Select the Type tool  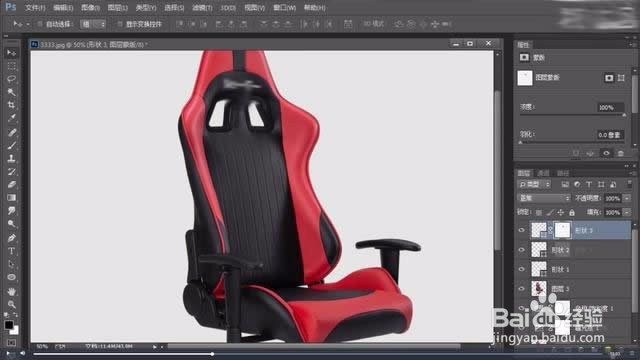click(x=11, y=251)
